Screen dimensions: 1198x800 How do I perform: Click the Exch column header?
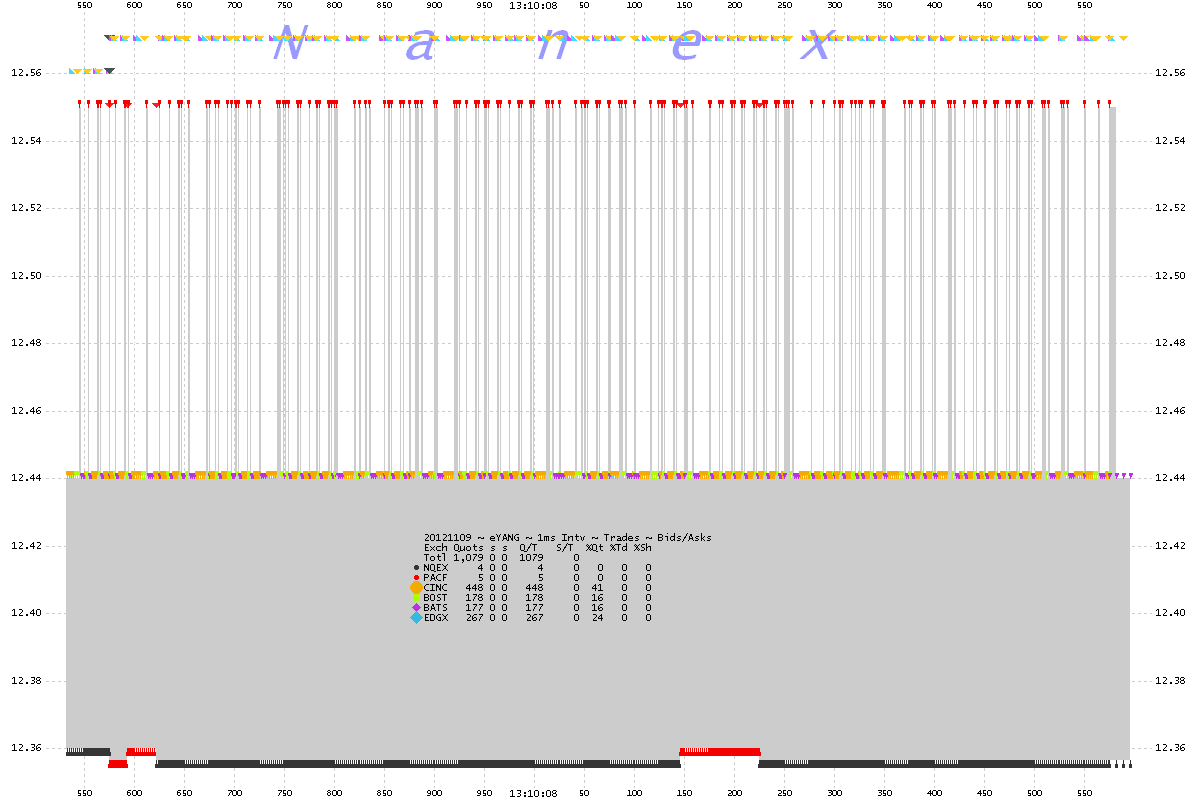(435, 548)
